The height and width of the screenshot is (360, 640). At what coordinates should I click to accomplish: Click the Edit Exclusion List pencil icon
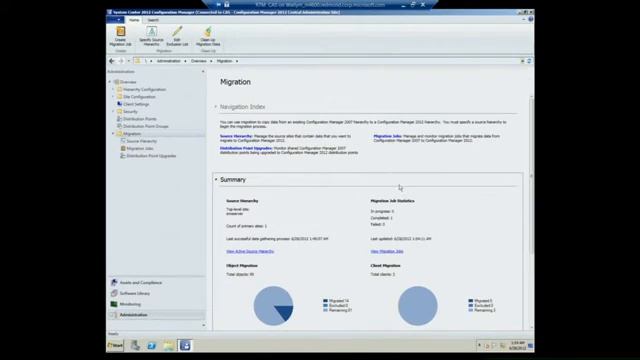coord(177,31)
